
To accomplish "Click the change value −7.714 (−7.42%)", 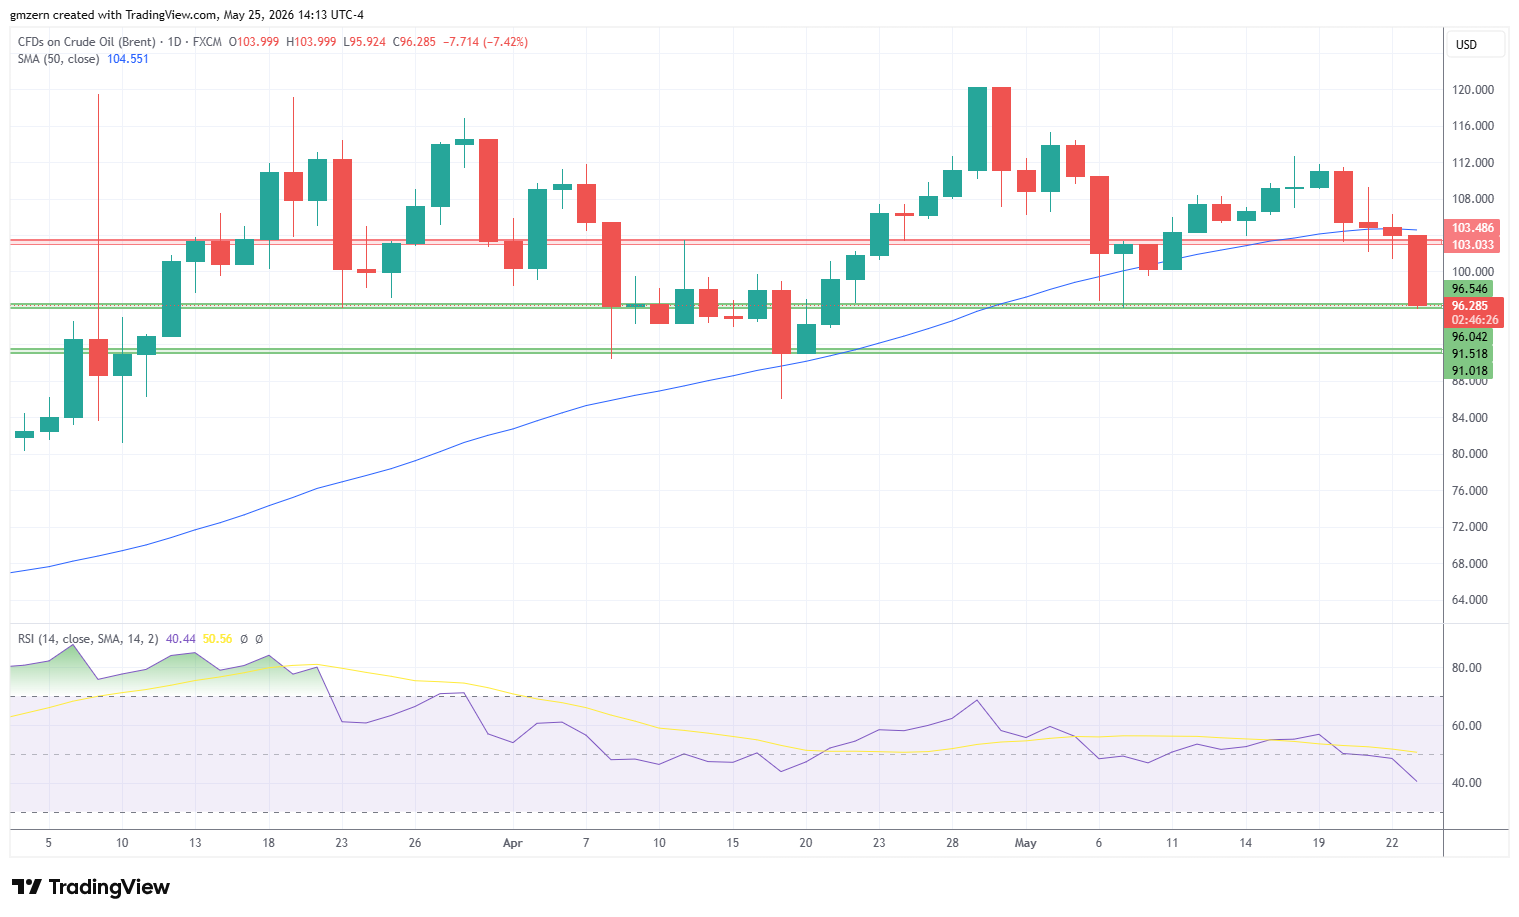I will (486, 42).
